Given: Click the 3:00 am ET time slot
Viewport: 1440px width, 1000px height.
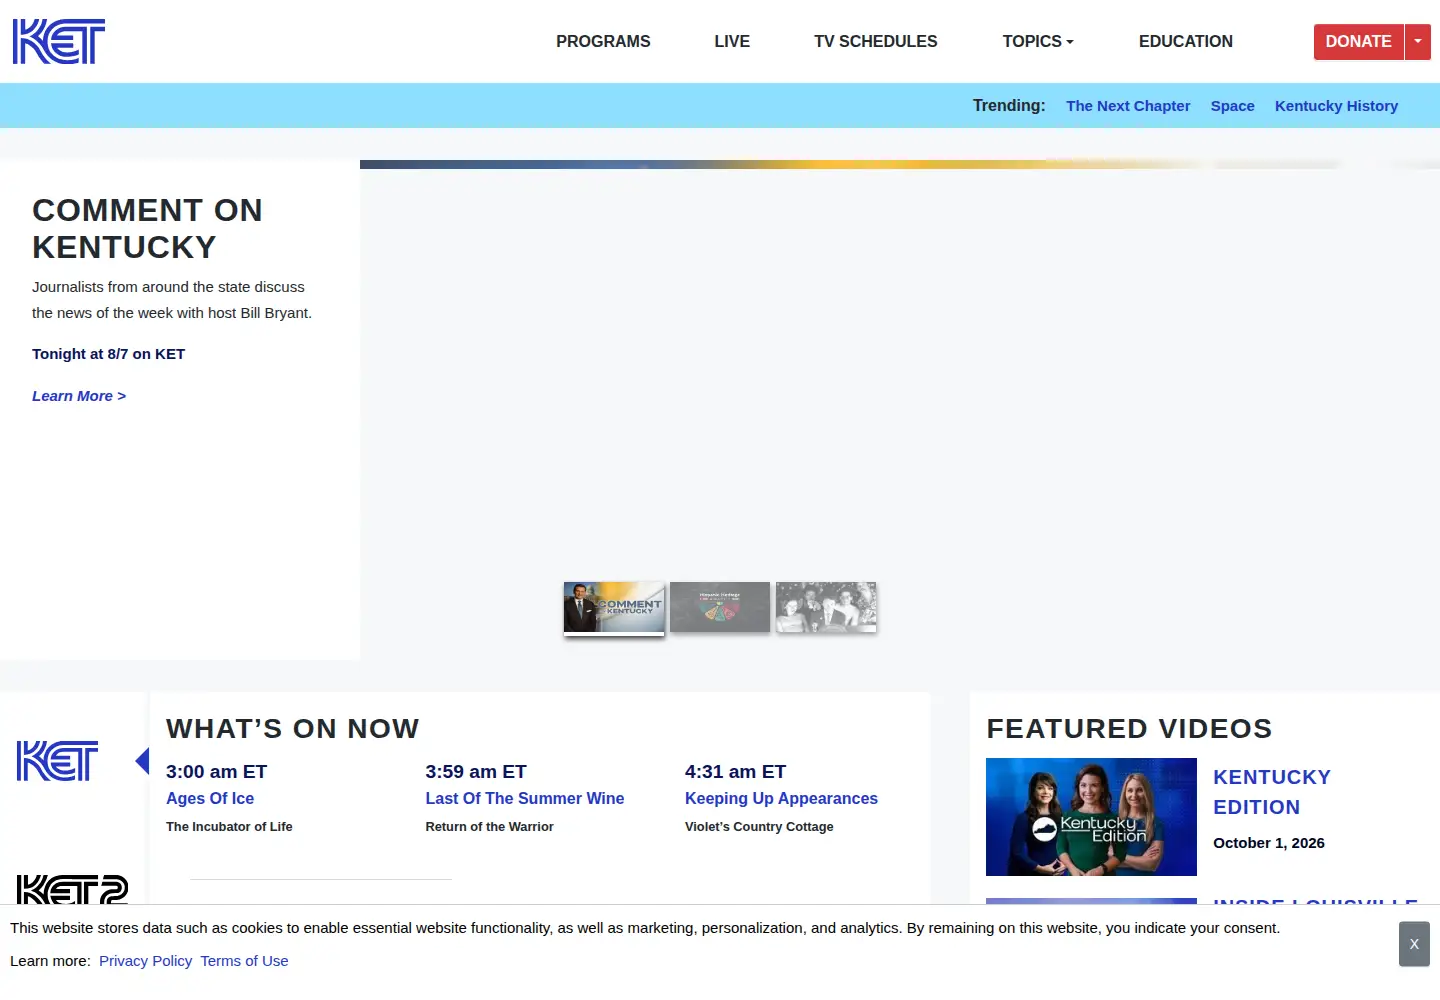Looking at the screenshot, I should 216,772.
